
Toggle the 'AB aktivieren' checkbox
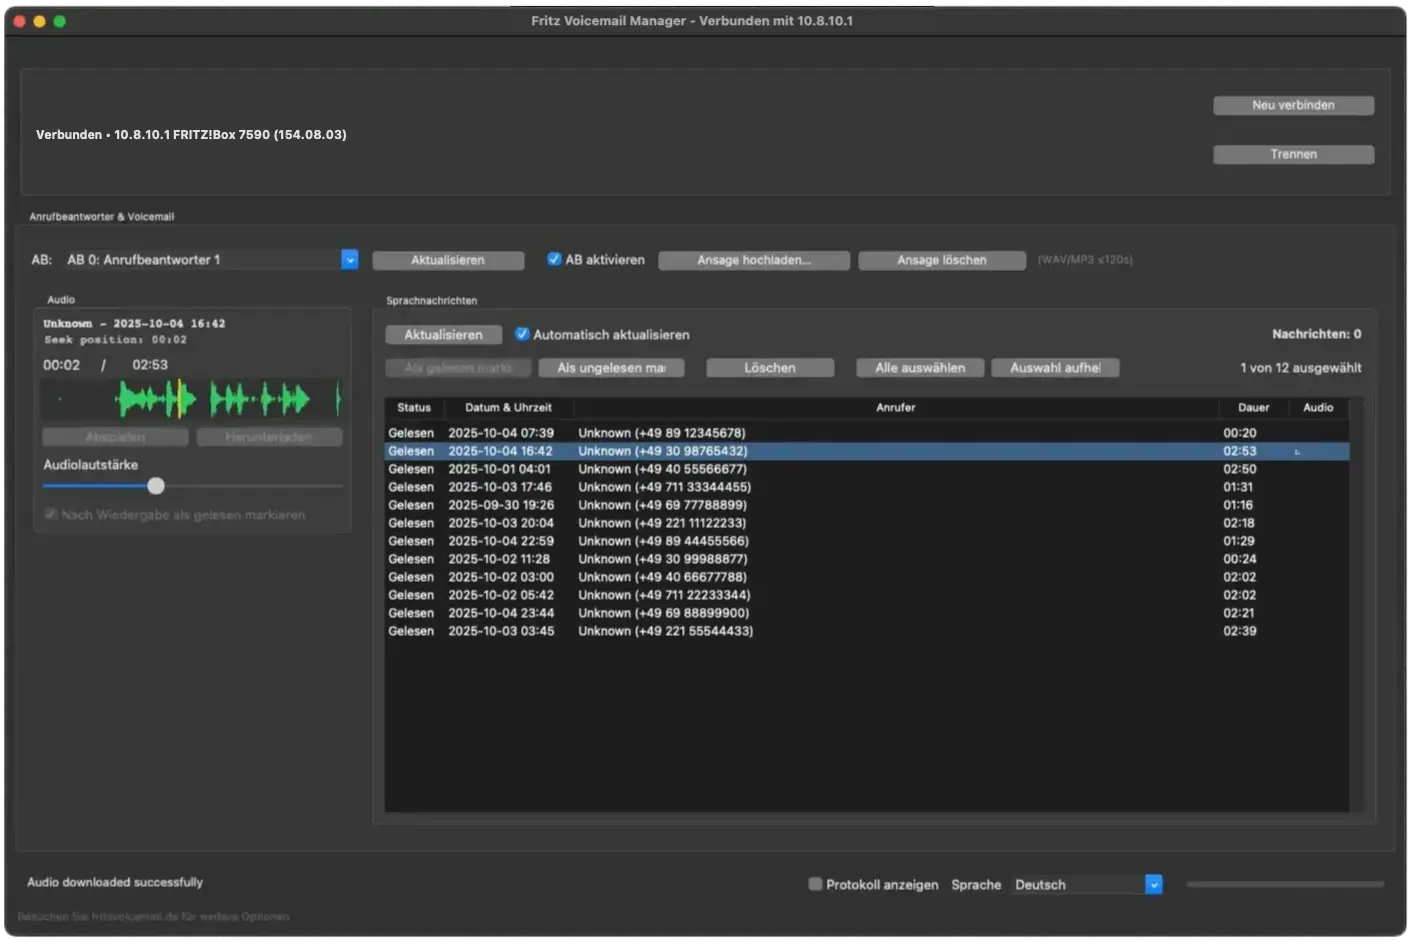point(554,259)
